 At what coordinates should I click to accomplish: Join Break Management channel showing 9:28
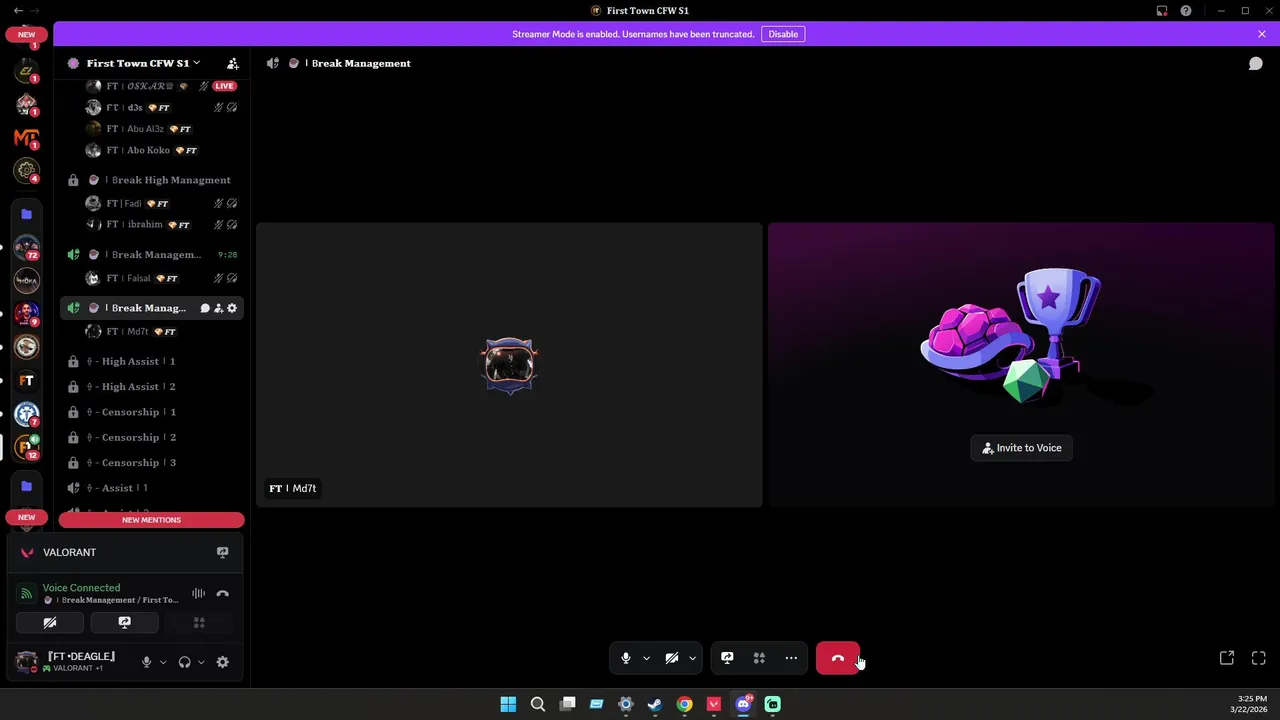tap(151, 254)
